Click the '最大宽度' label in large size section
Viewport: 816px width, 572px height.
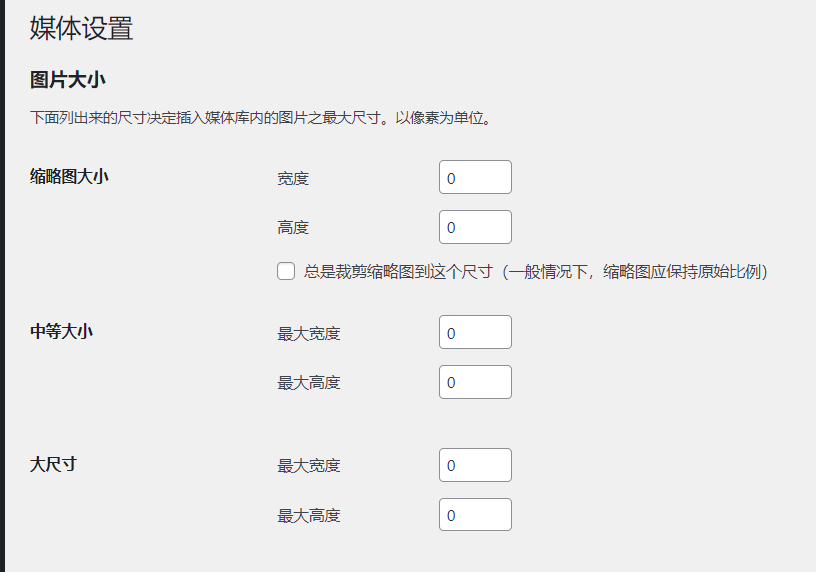coord(309,466)
